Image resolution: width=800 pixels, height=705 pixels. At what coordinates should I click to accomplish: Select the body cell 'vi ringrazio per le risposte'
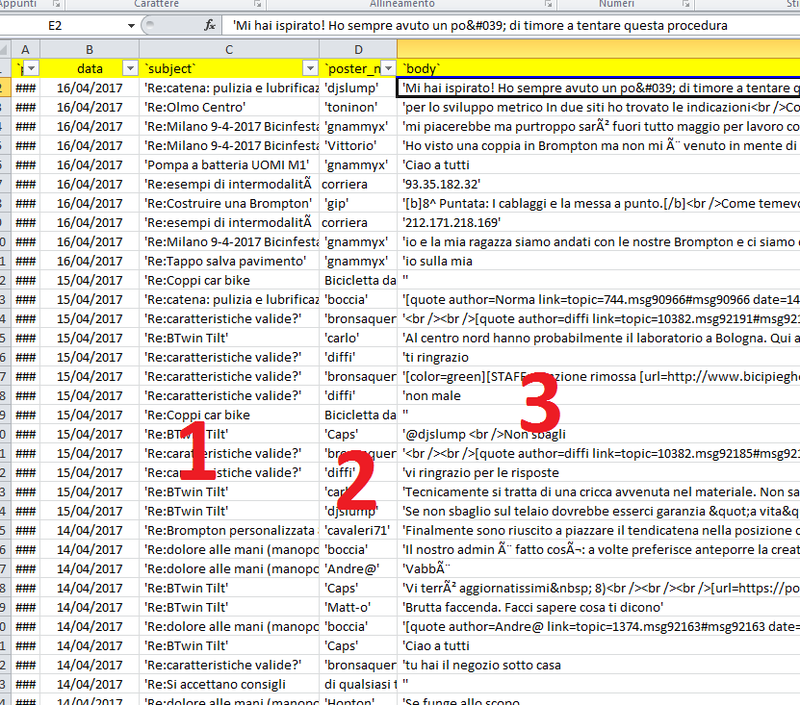click(598, 472)
